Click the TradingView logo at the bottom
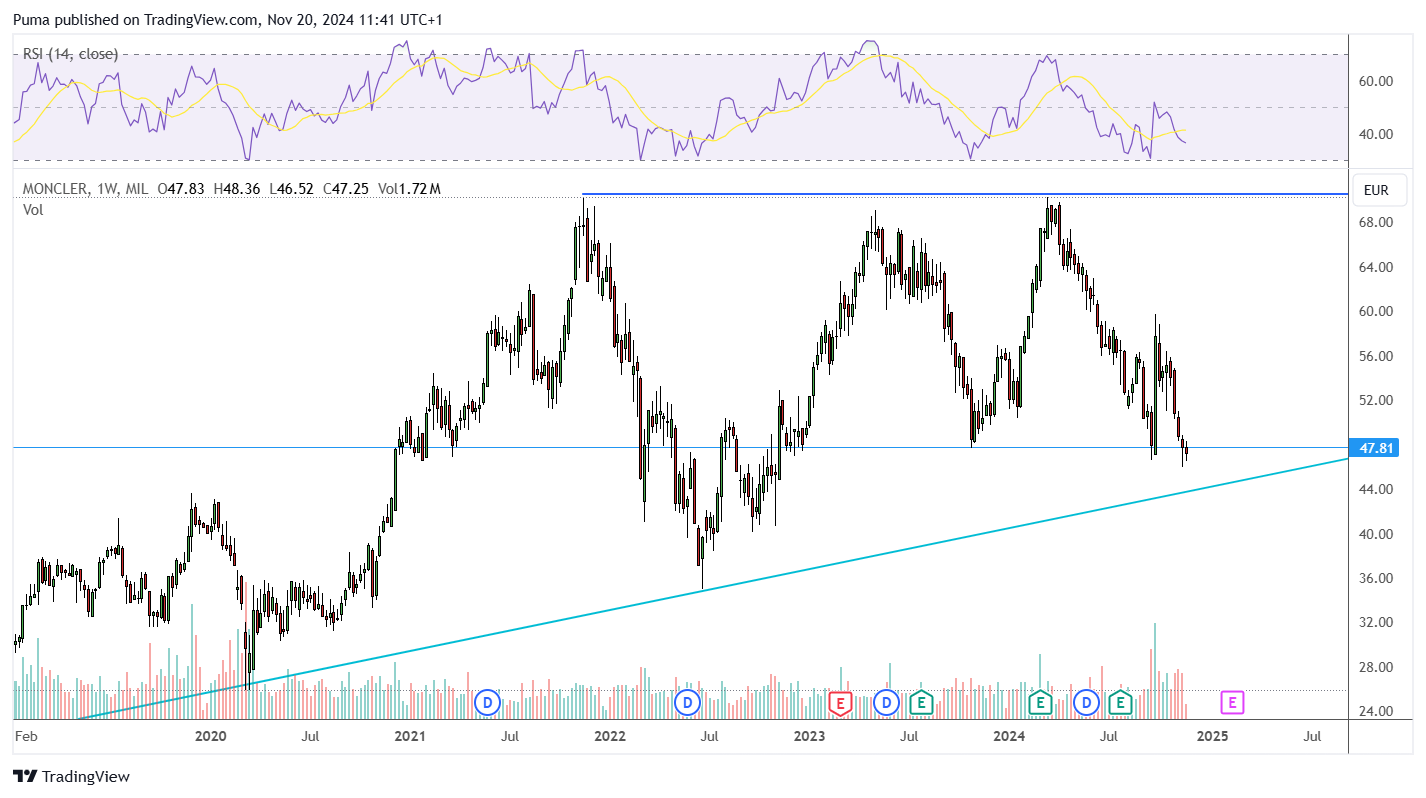Screen dimensions: 1426x798 pyautogui.click(x=71, y=776)
